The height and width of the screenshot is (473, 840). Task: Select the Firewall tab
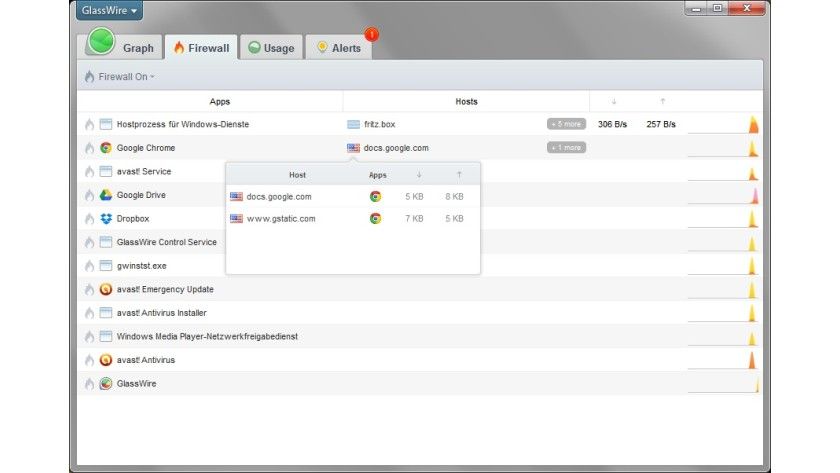click(201, 48)
